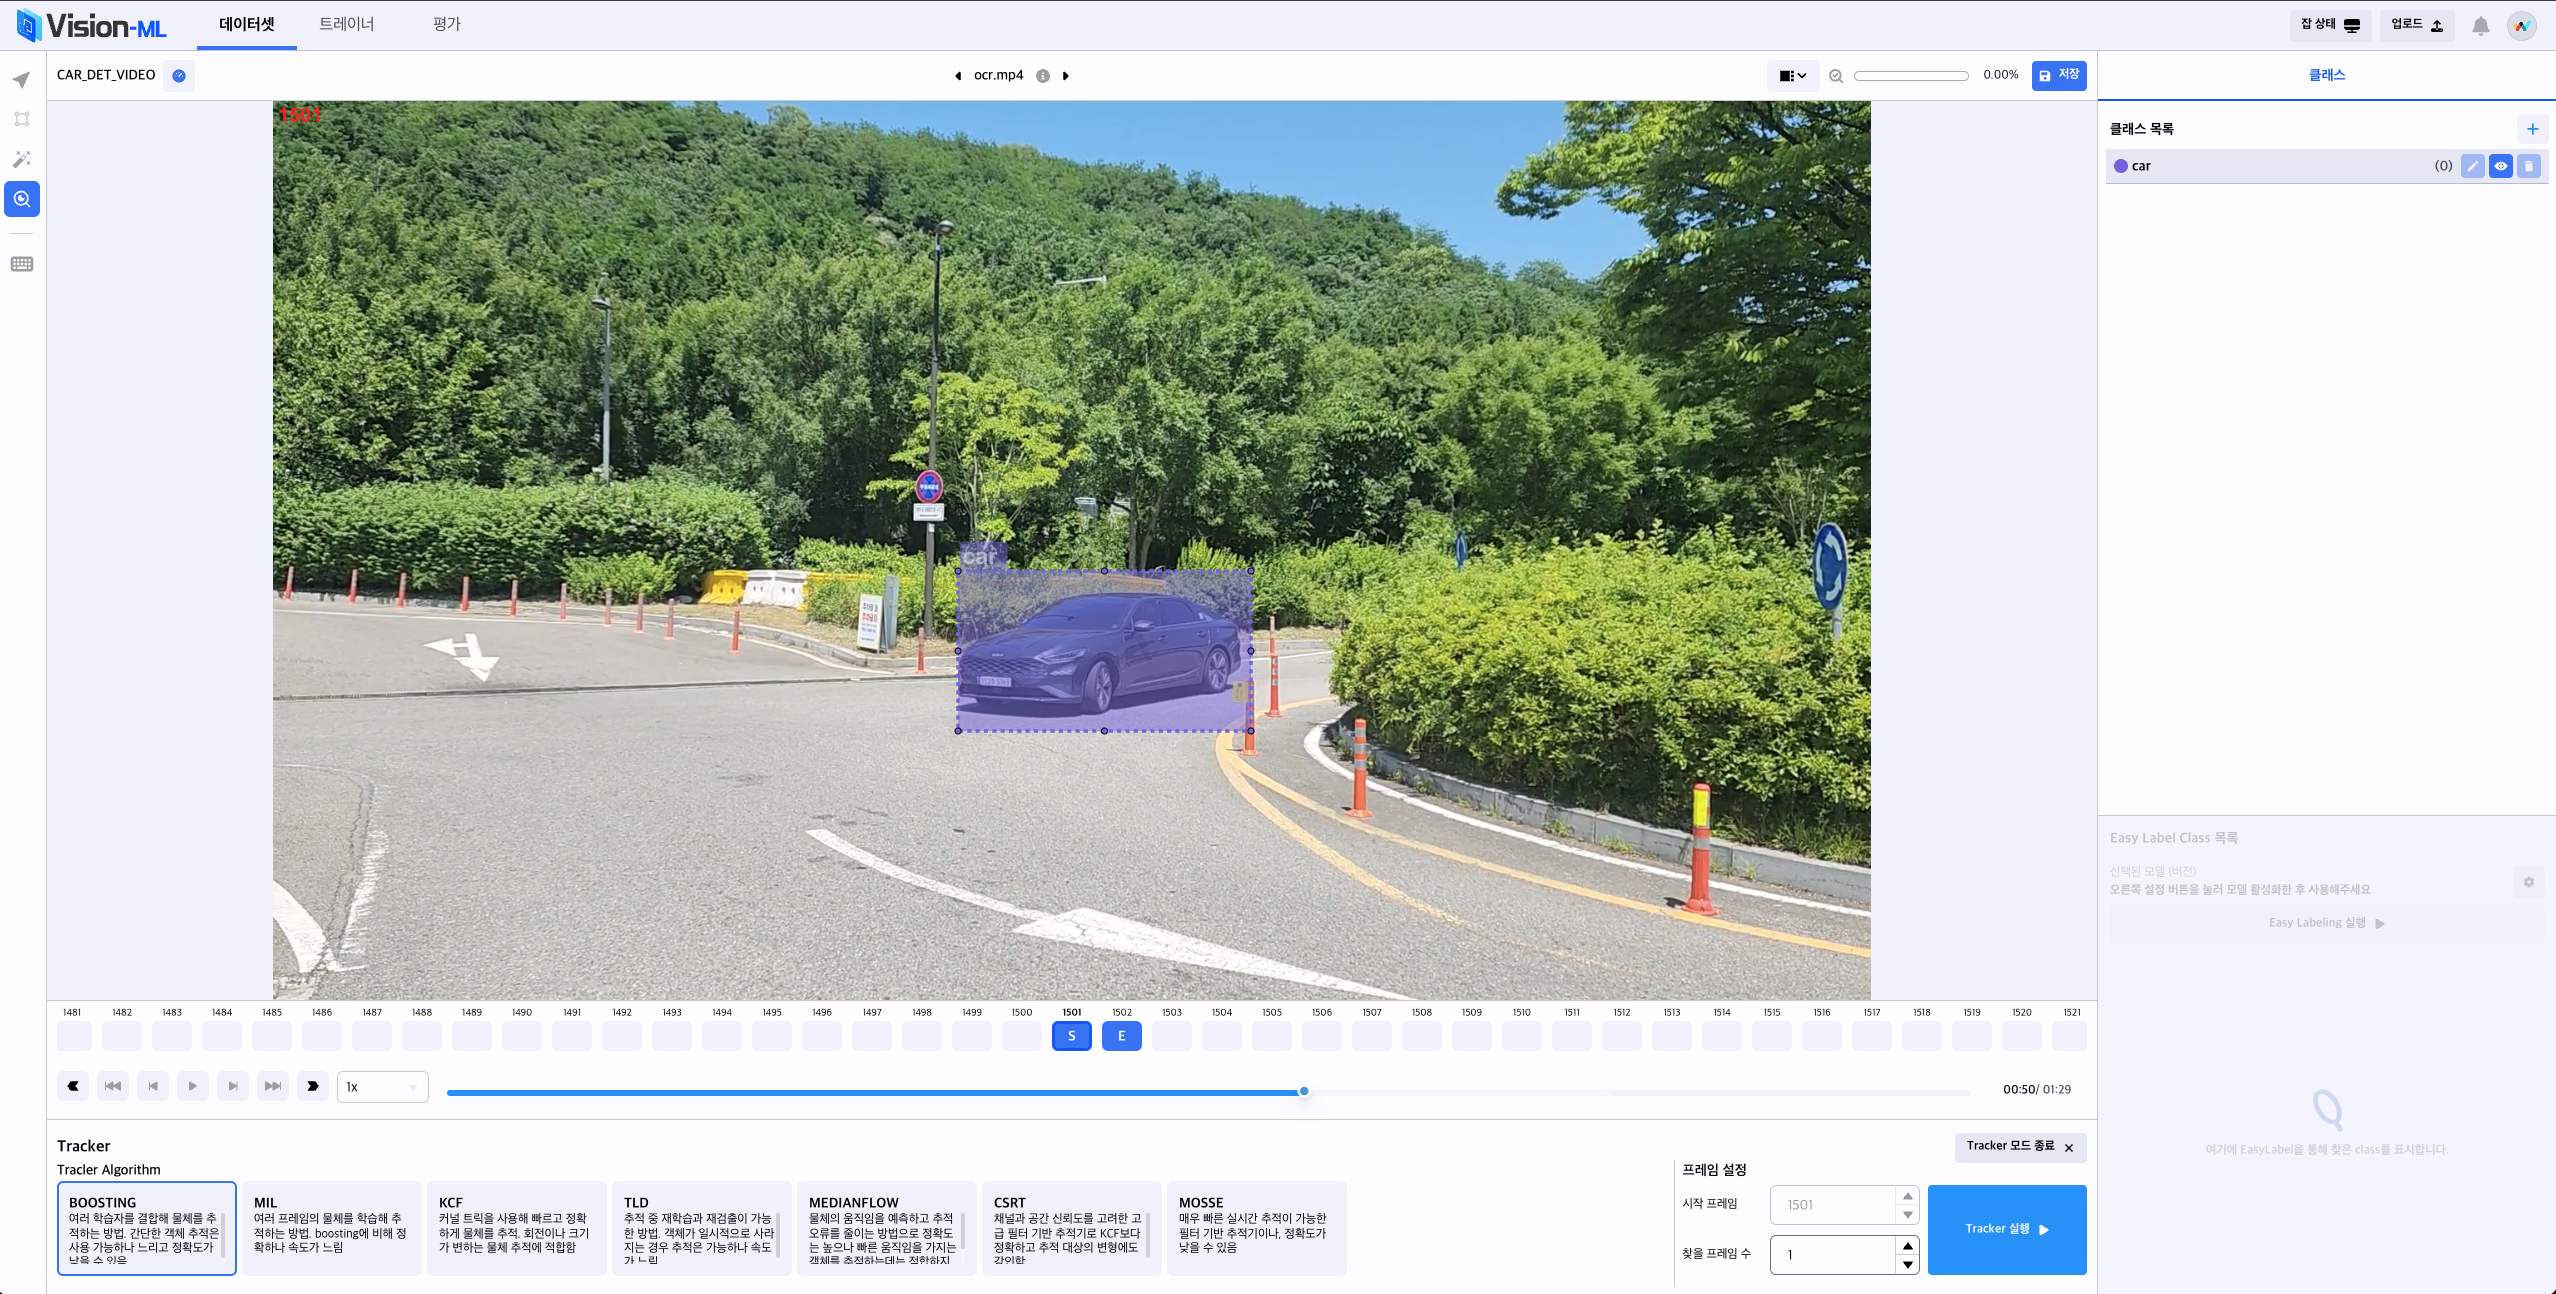The height and width of the screenshot is (1294, 2556).
Task: Select frame 1521 in timeline
Action: (2070, 1036)
